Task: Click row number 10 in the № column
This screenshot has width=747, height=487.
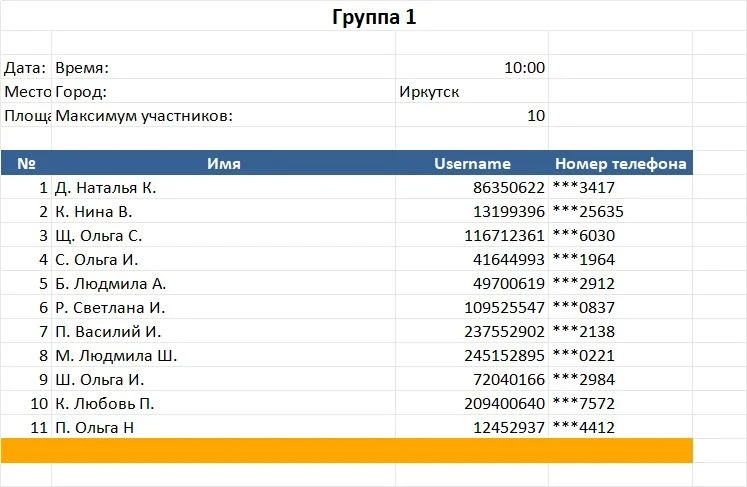Action: (26, 403)
